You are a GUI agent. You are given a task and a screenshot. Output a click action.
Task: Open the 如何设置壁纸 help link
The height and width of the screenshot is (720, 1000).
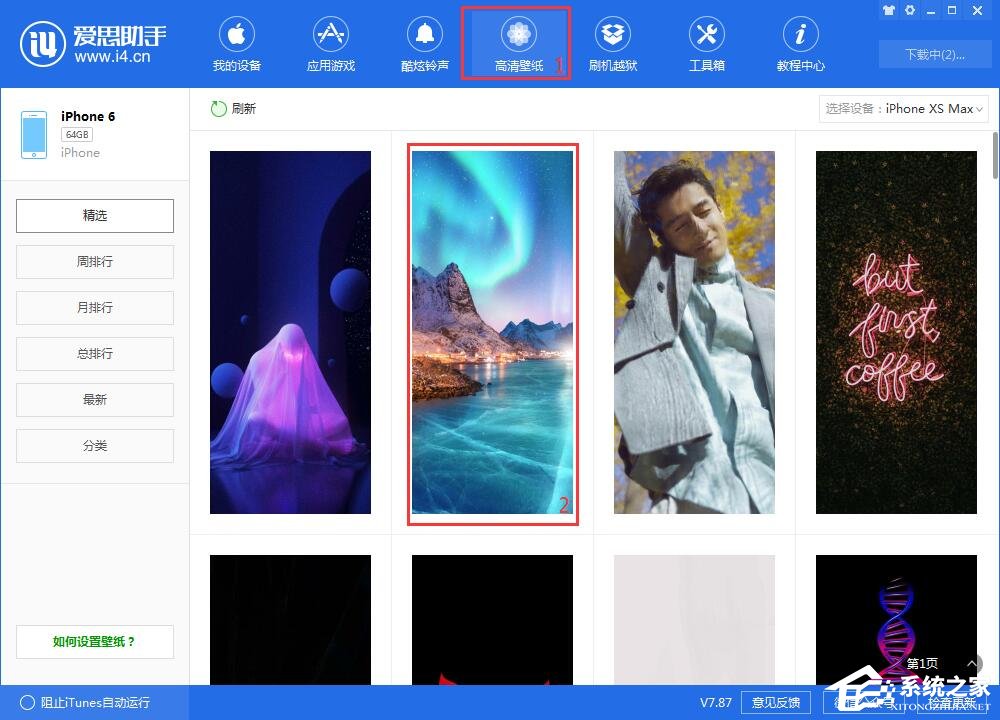tap(94, 641)
